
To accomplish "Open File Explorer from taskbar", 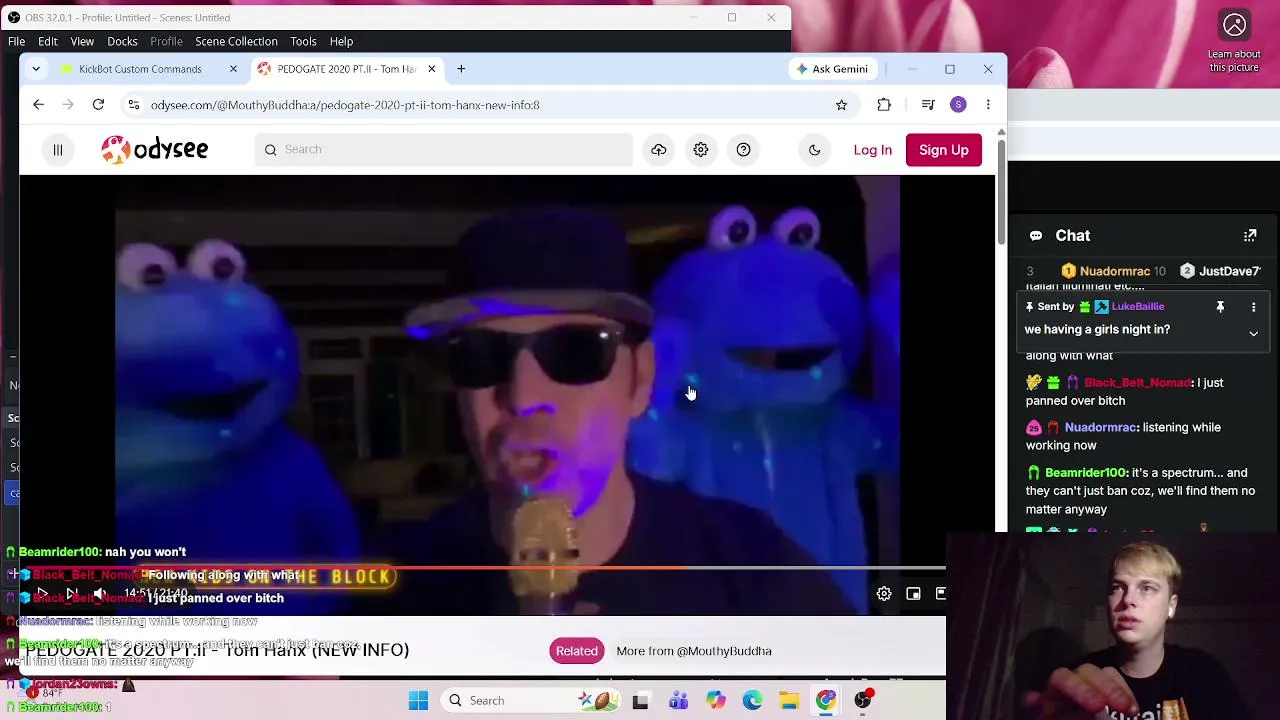I will tap(789, 701).
